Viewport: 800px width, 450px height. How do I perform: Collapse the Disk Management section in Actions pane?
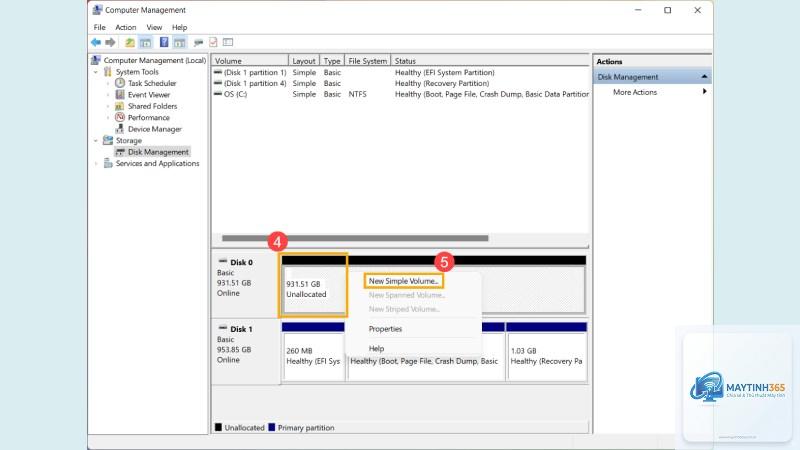tap(704, 77)
